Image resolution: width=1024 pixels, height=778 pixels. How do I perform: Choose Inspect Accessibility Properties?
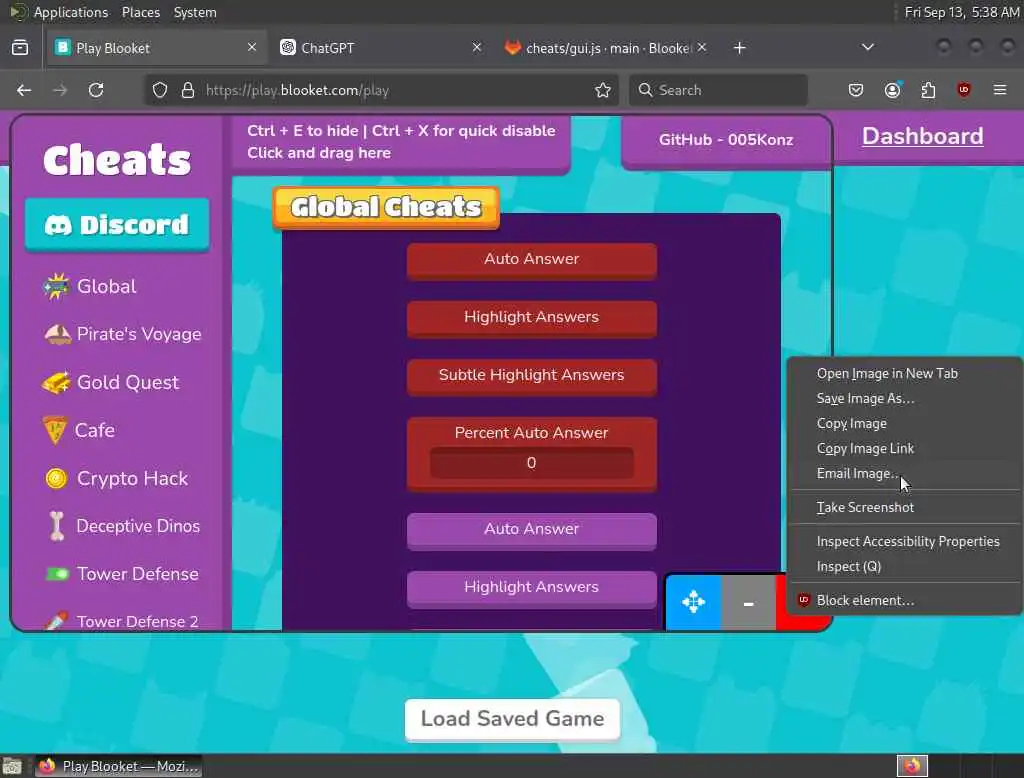click(904, 541)
